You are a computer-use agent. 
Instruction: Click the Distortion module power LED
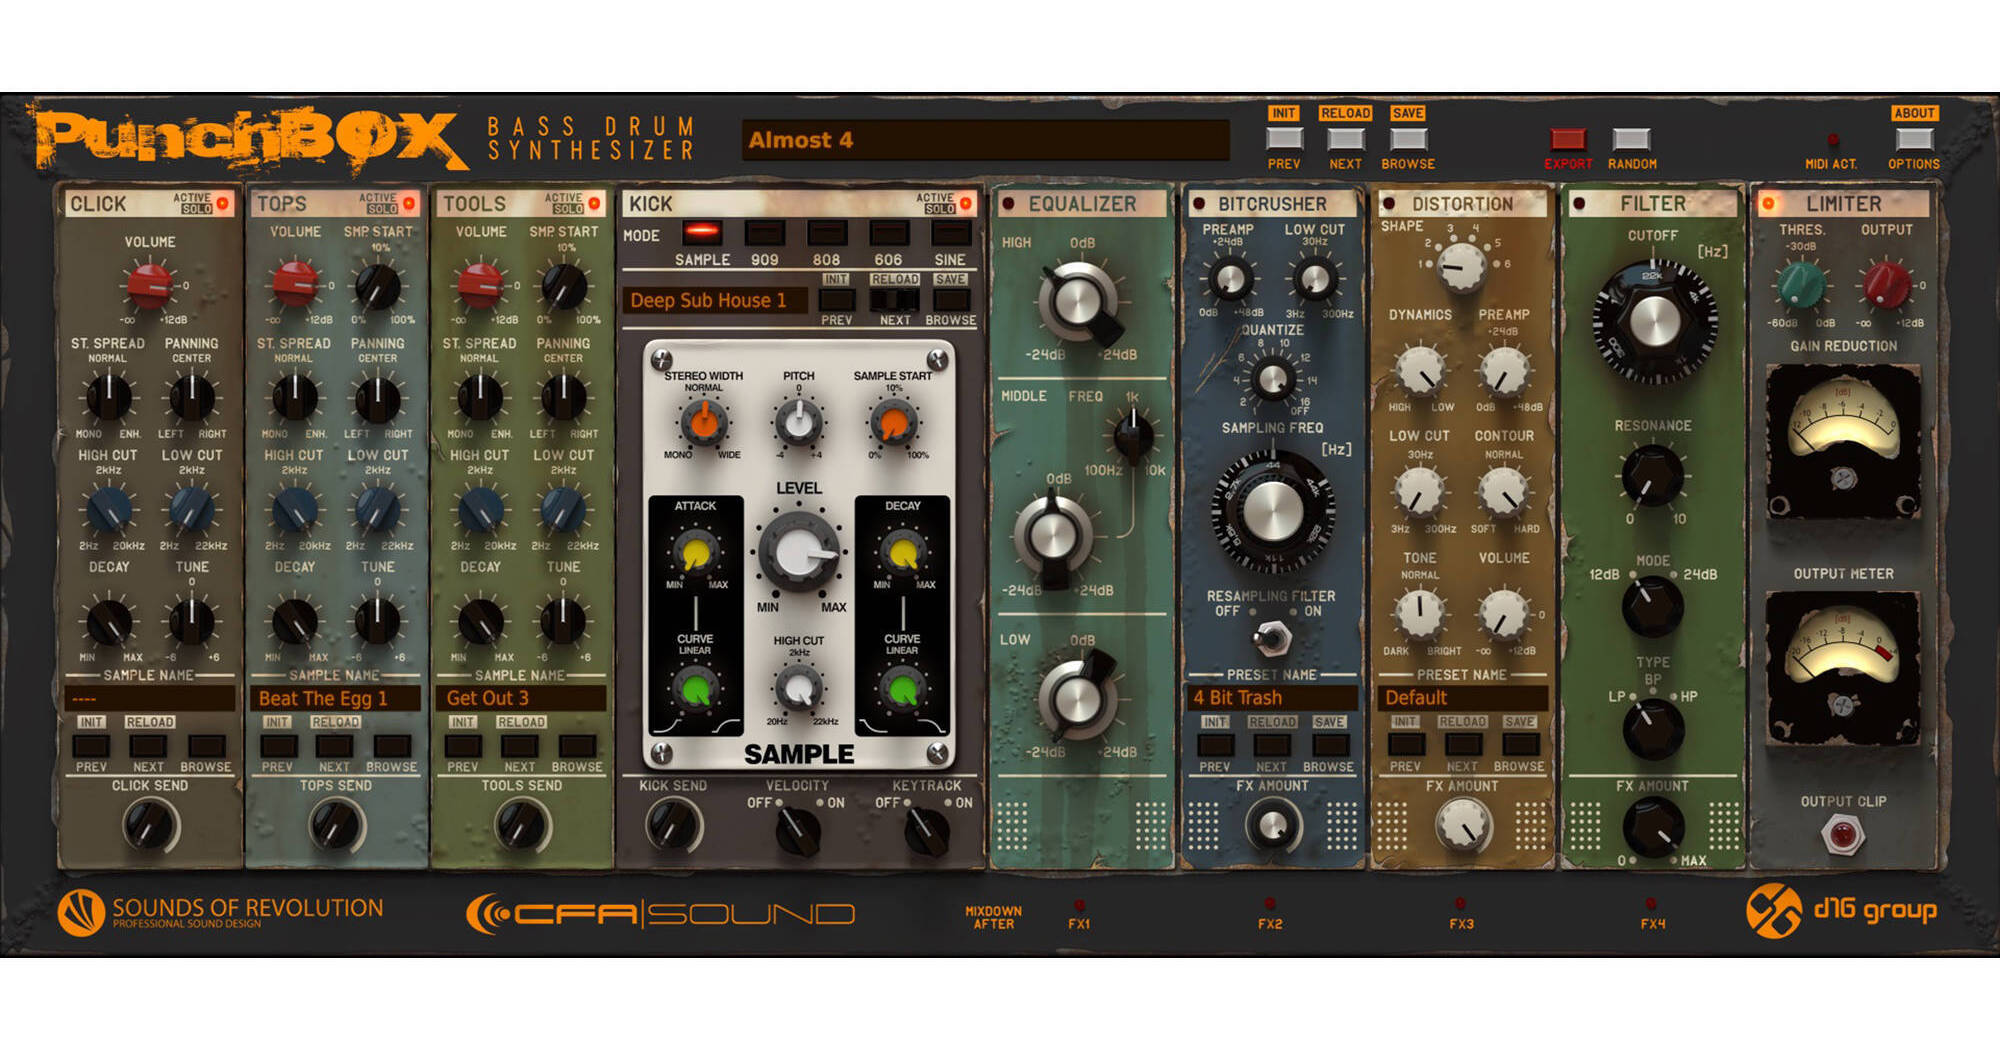pyautogui.click(x=1389, y=204)
